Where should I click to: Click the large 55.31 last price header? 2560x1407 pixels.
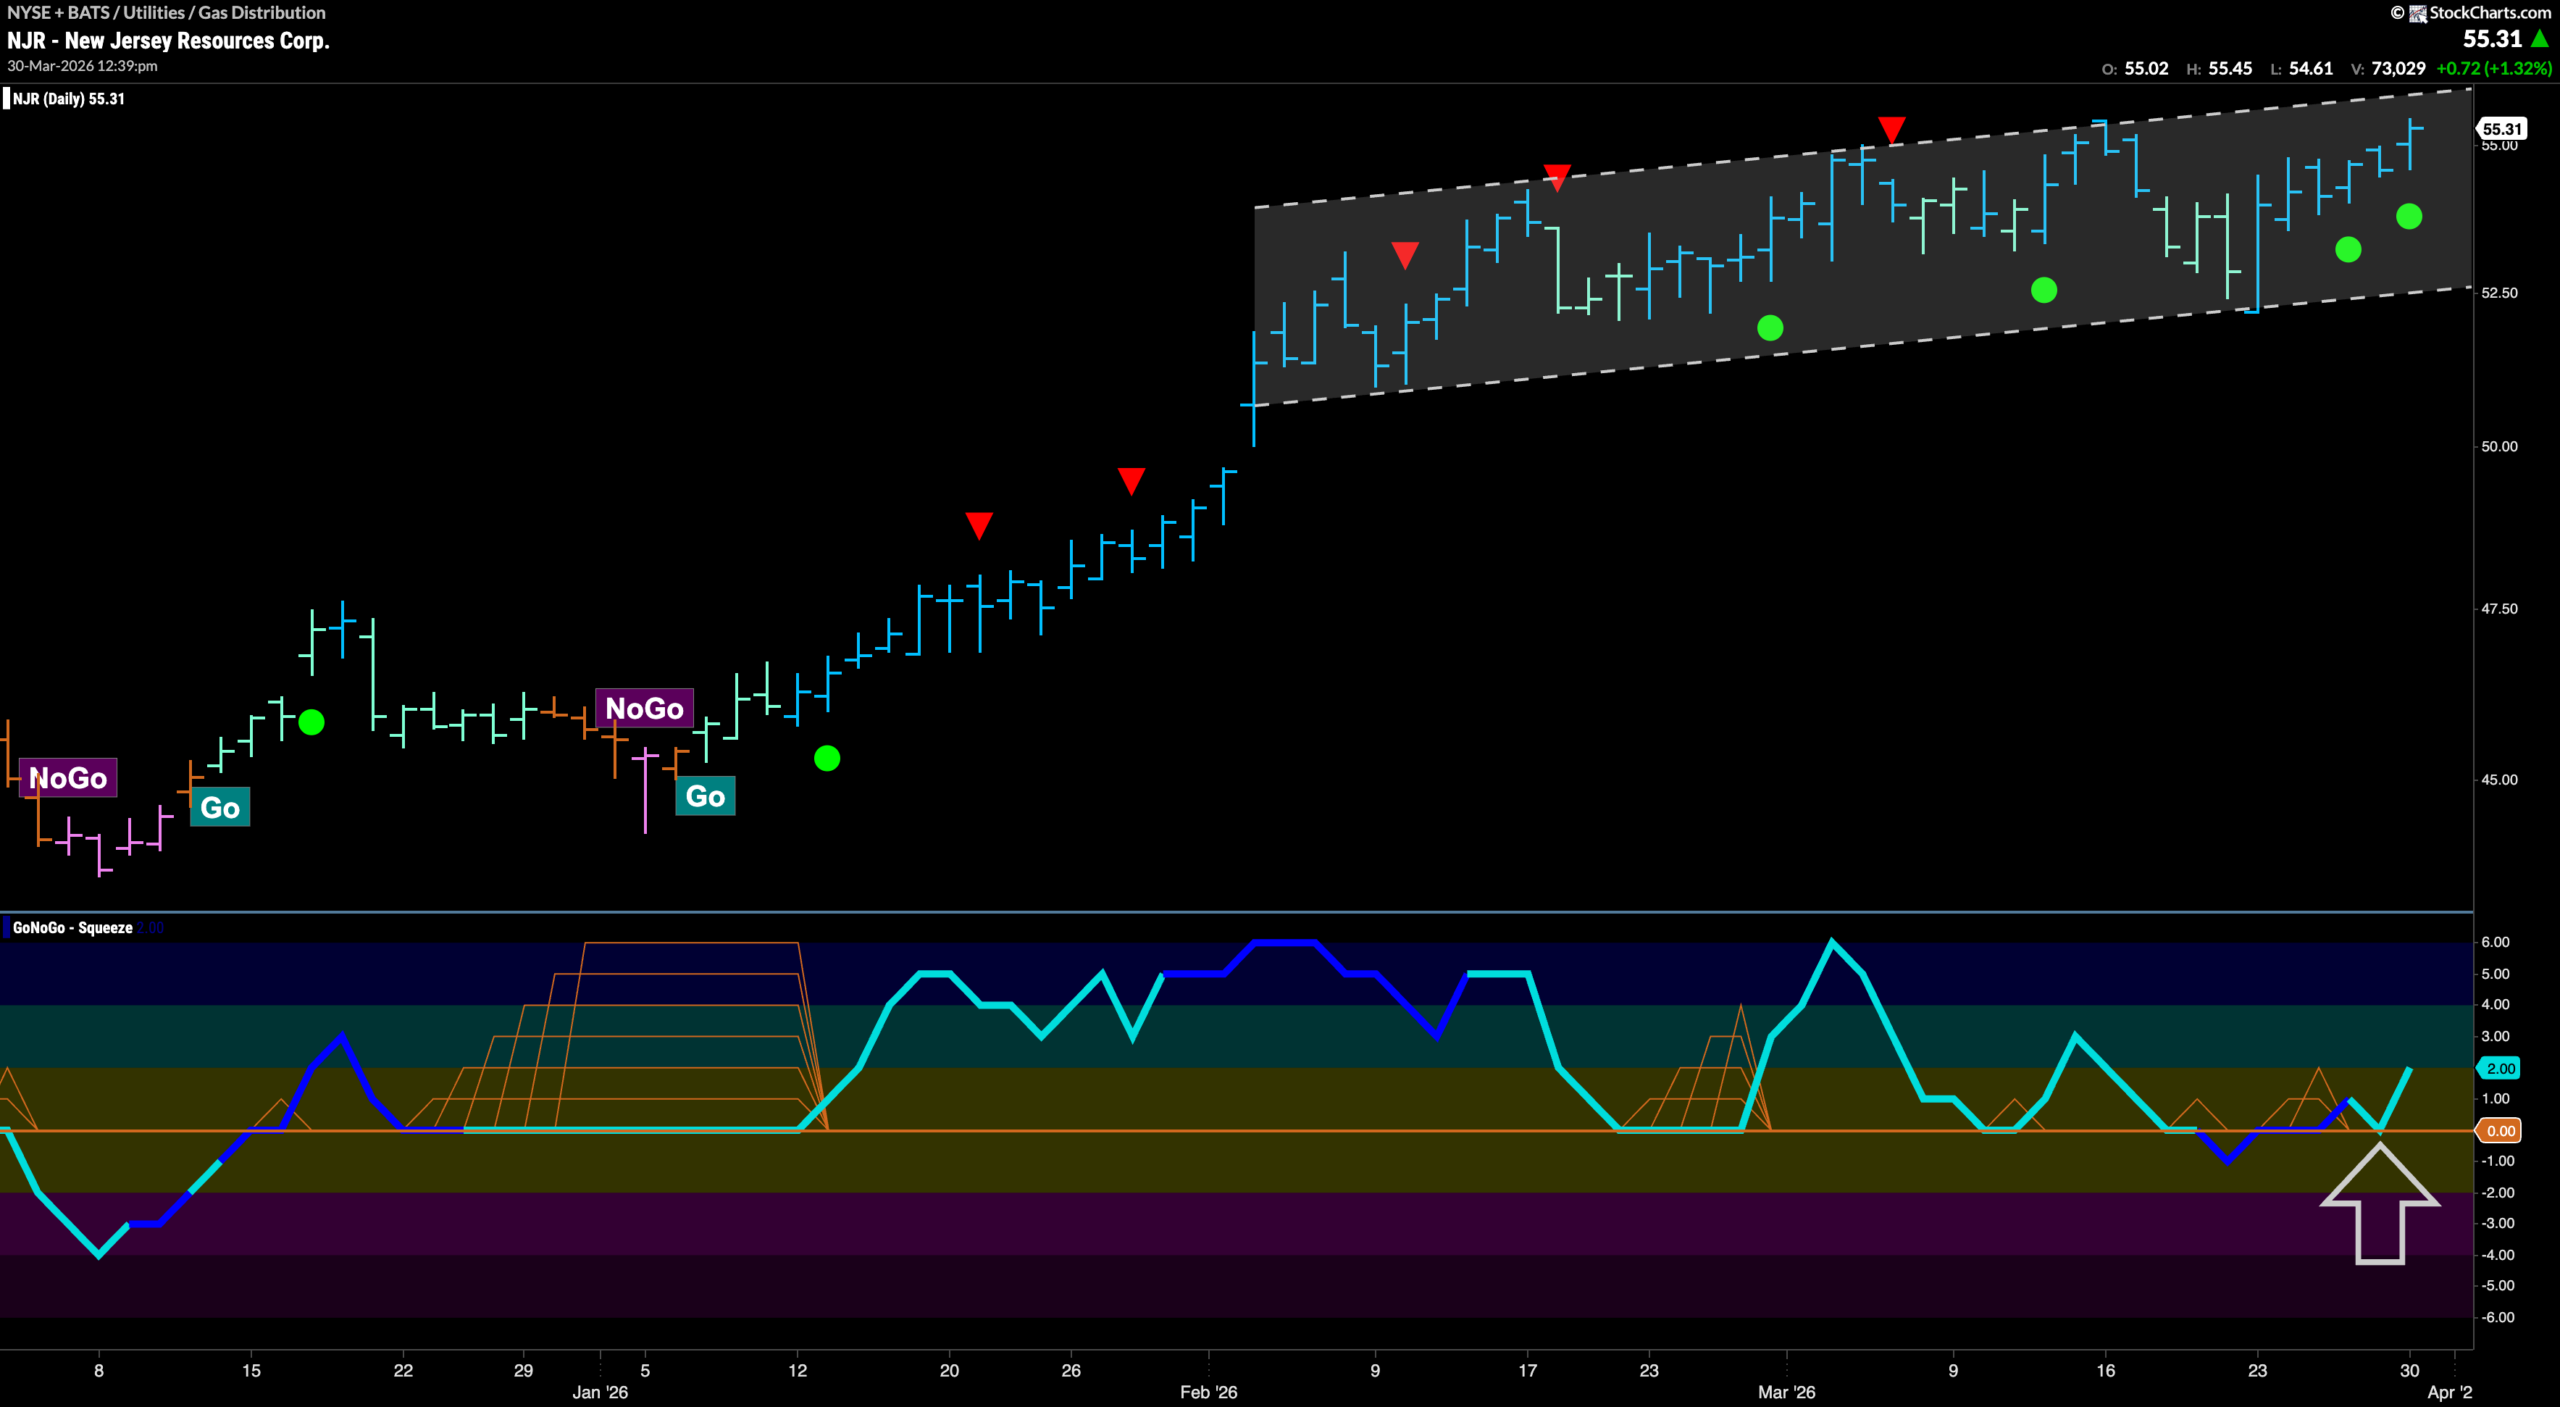coord(2492,39)
